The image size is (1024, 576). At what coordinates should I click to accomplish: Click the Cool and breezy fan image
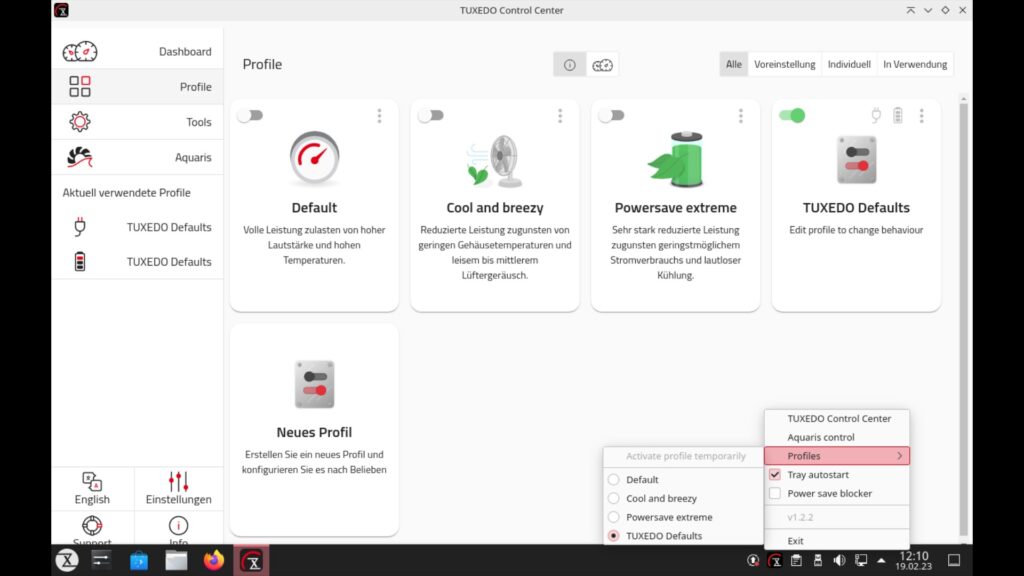494,160
